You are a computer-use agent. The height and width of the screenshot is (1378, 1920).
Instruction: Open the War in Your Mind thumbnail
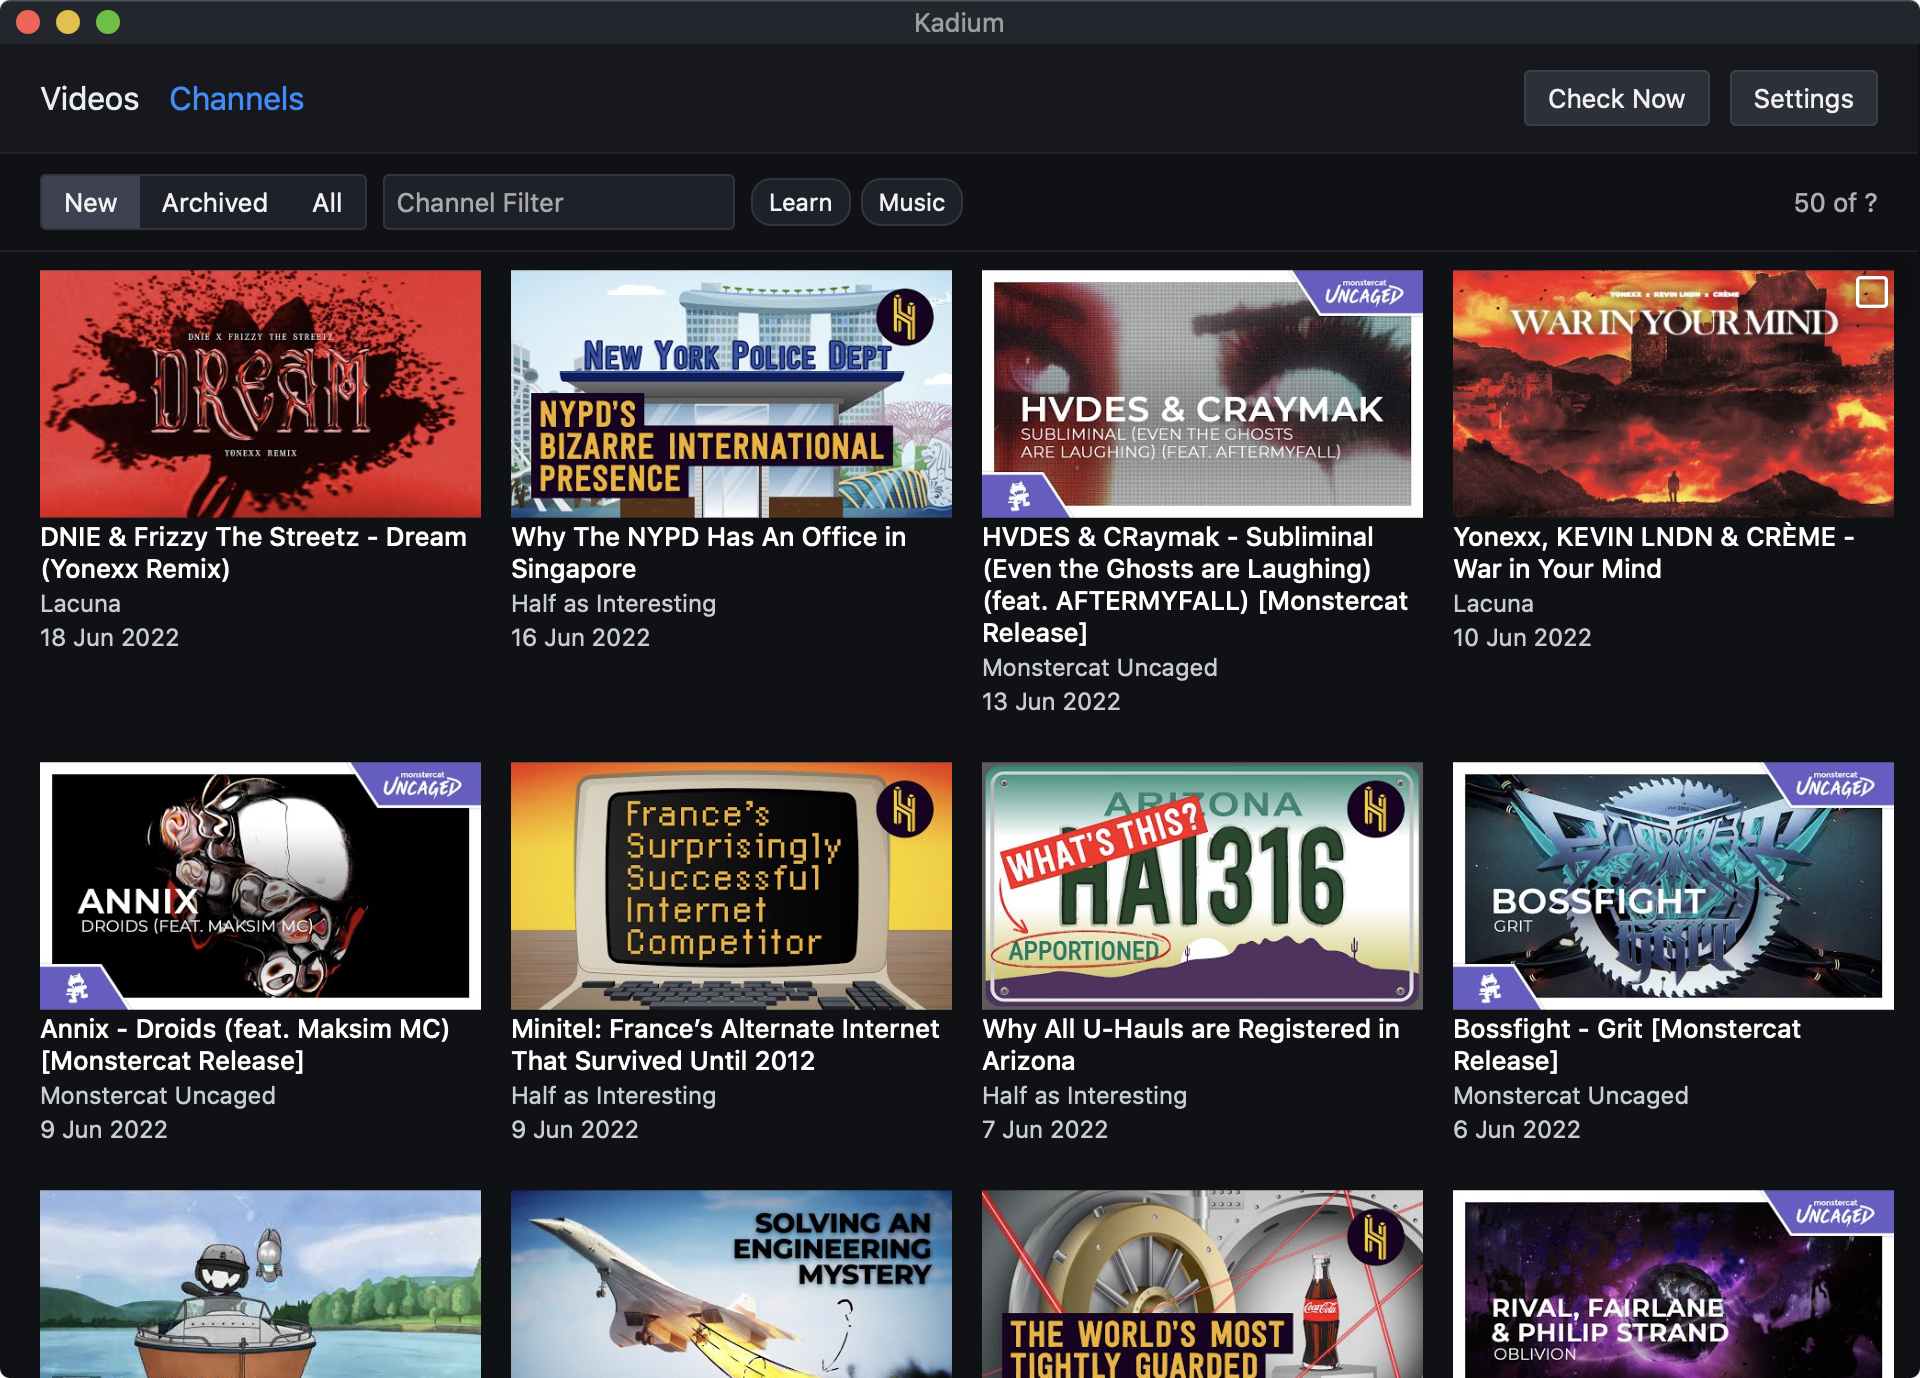(x=1673, y=393)
